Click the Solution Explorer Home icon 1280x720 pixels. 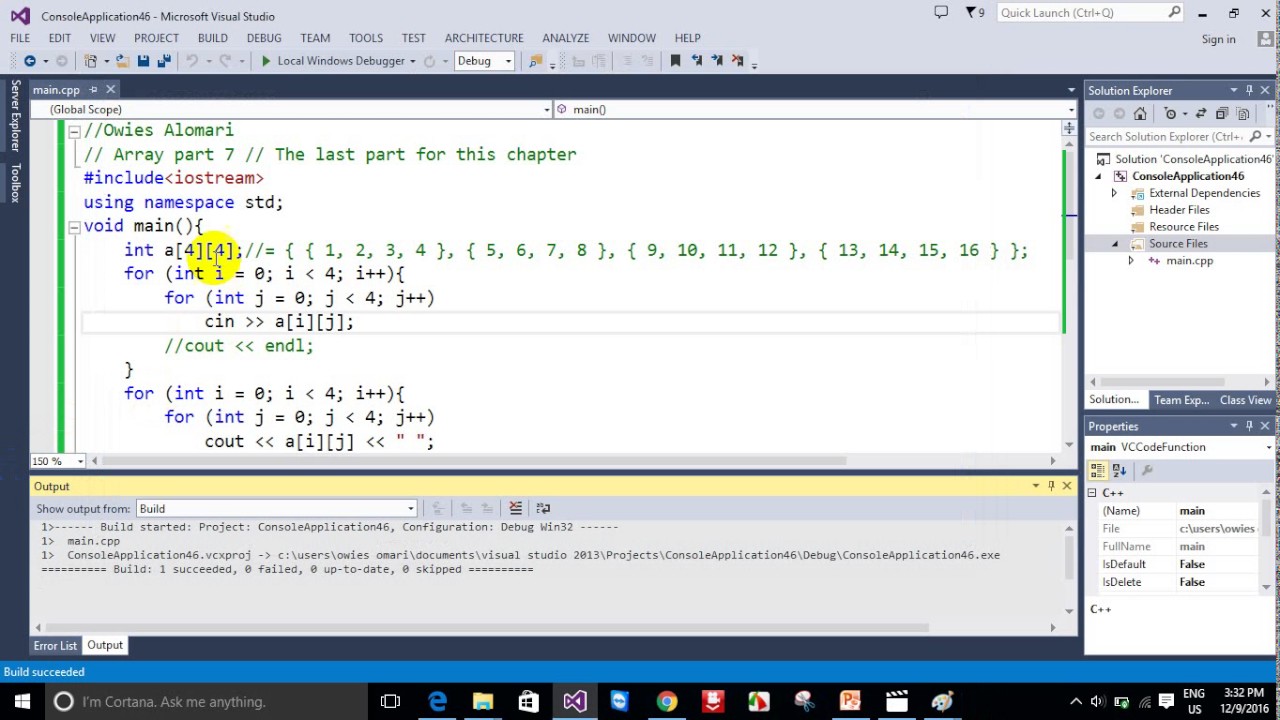point(1140,113)
